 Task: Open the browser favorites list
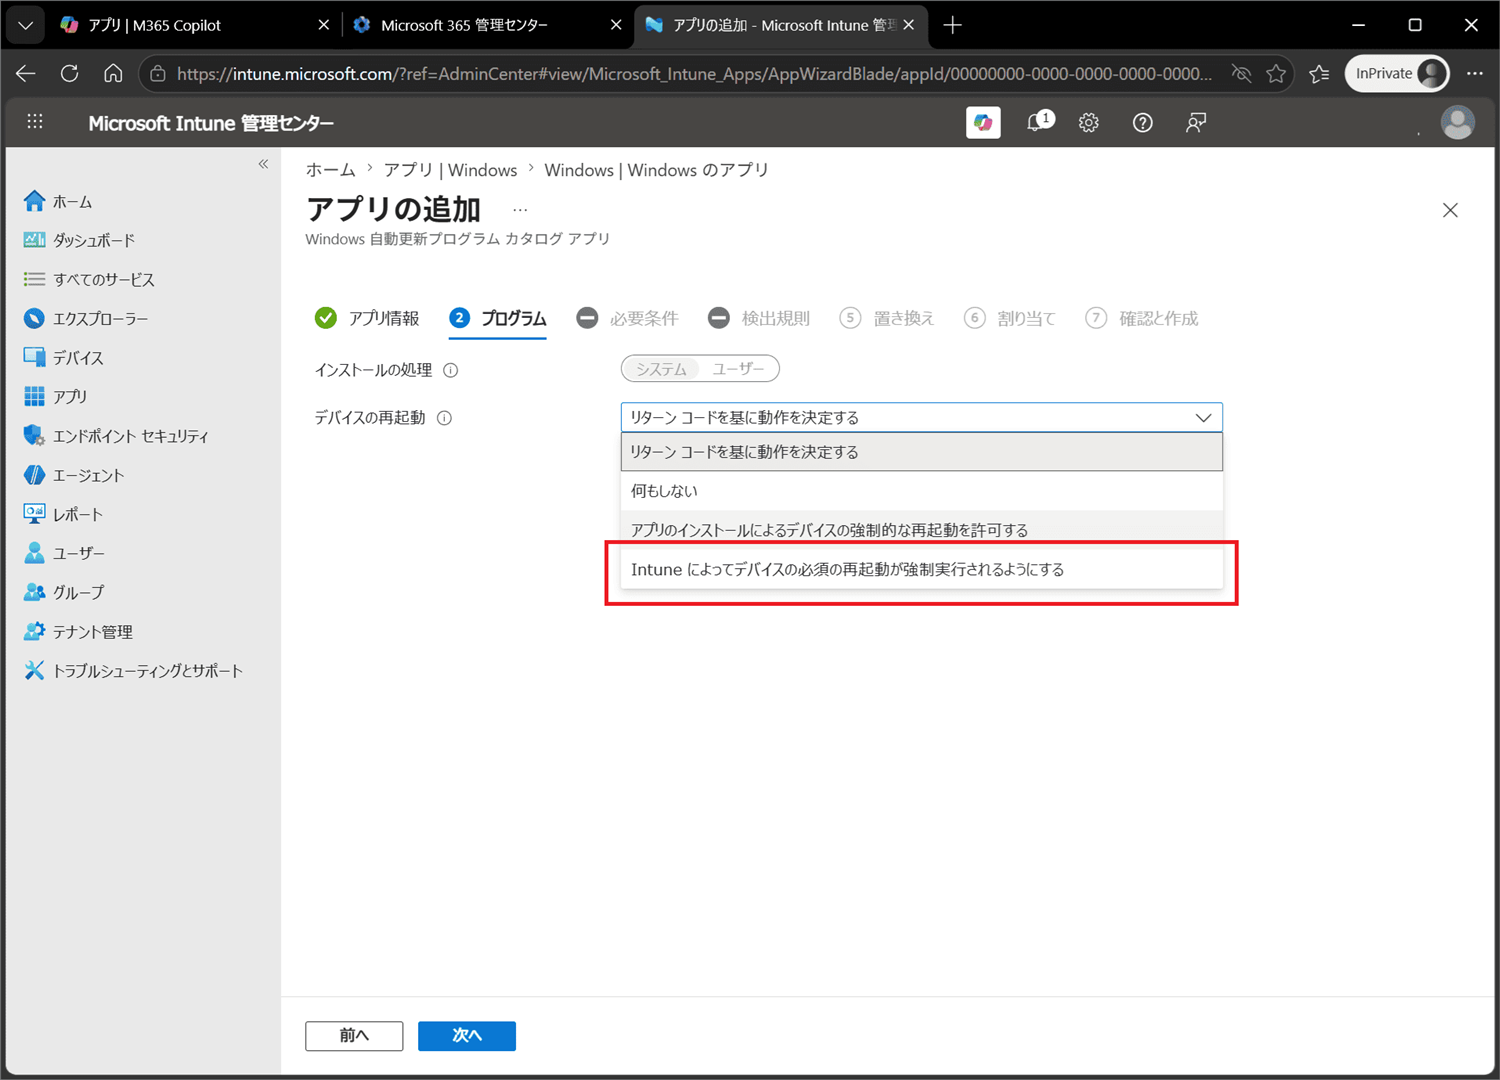[1320, 73]
